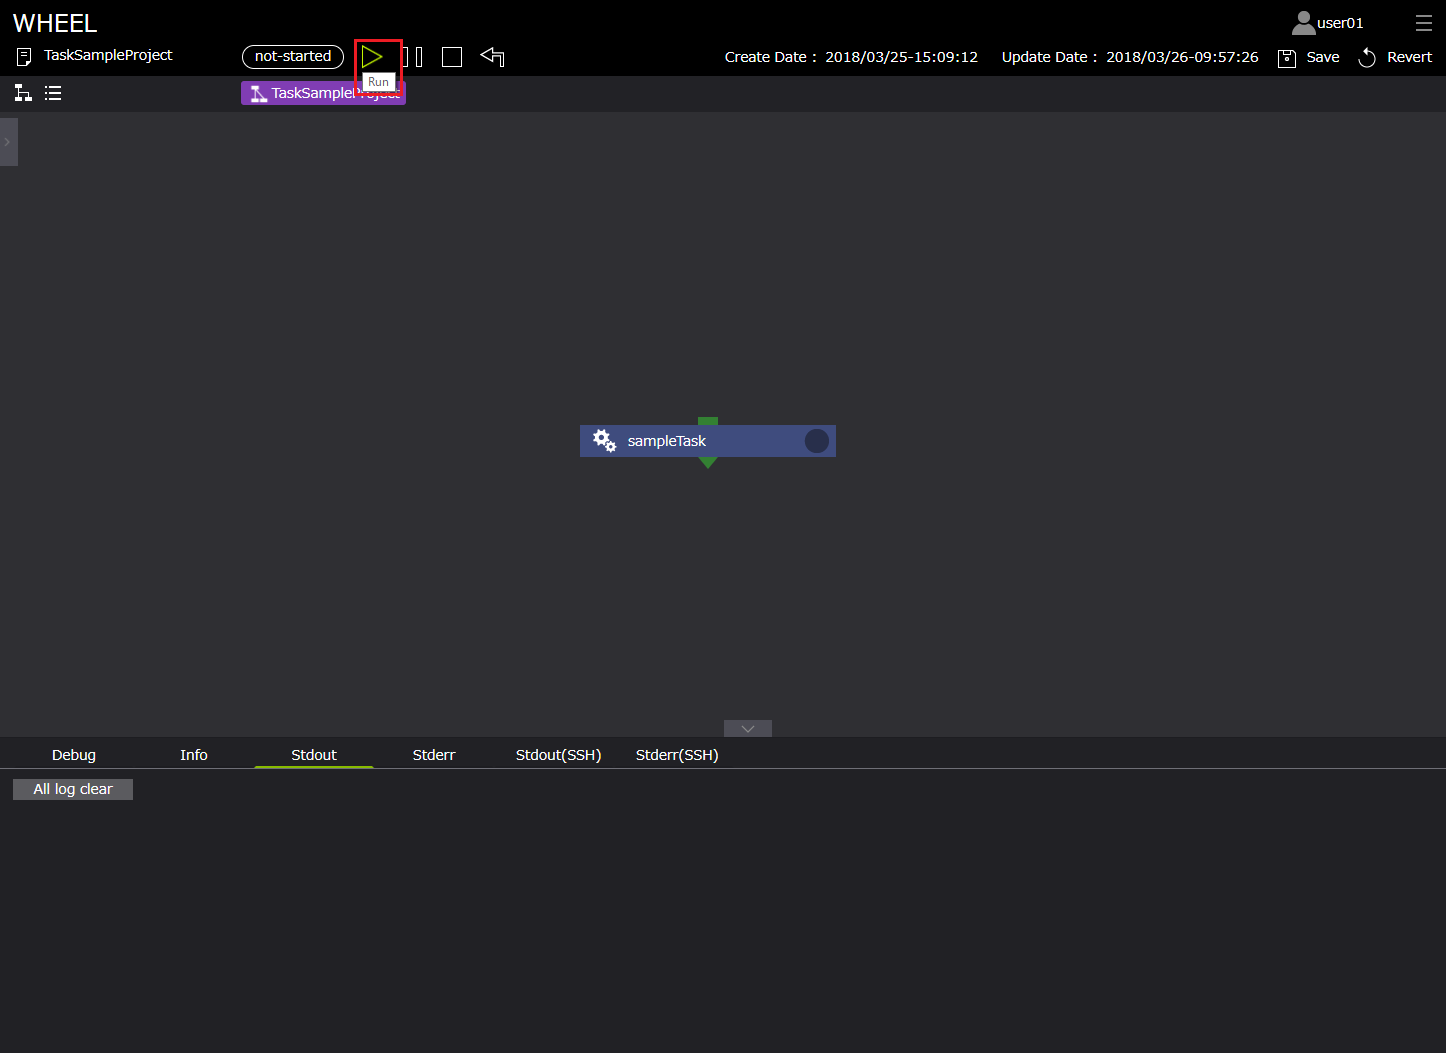The height and width of the screenshot is (1053, 1446).
Task: Stop the project using the square icon
Action: [x=452, y=57]
